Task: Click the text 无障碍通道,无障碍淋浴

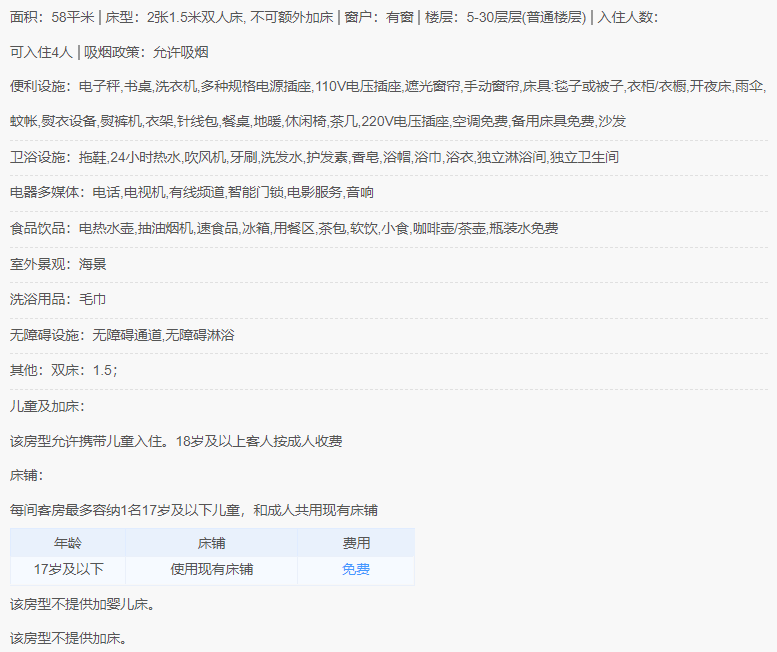Action: (164, 335)
